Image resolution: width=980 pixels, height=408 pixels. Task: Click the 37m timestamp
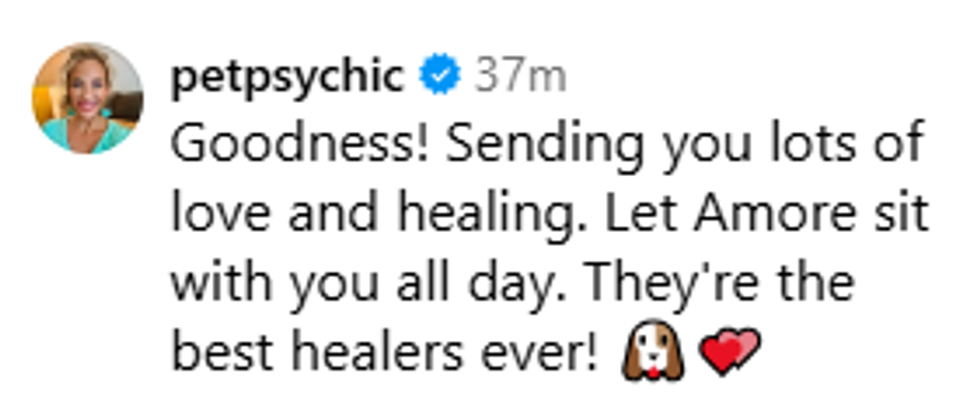tap(520, 76)
